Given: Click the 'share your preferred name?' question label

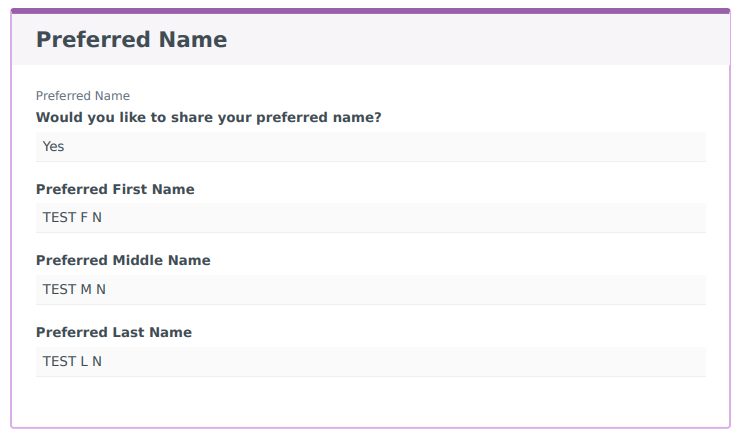Looking at the screenshot, I should pyautogui.click(x=208, y=117).
